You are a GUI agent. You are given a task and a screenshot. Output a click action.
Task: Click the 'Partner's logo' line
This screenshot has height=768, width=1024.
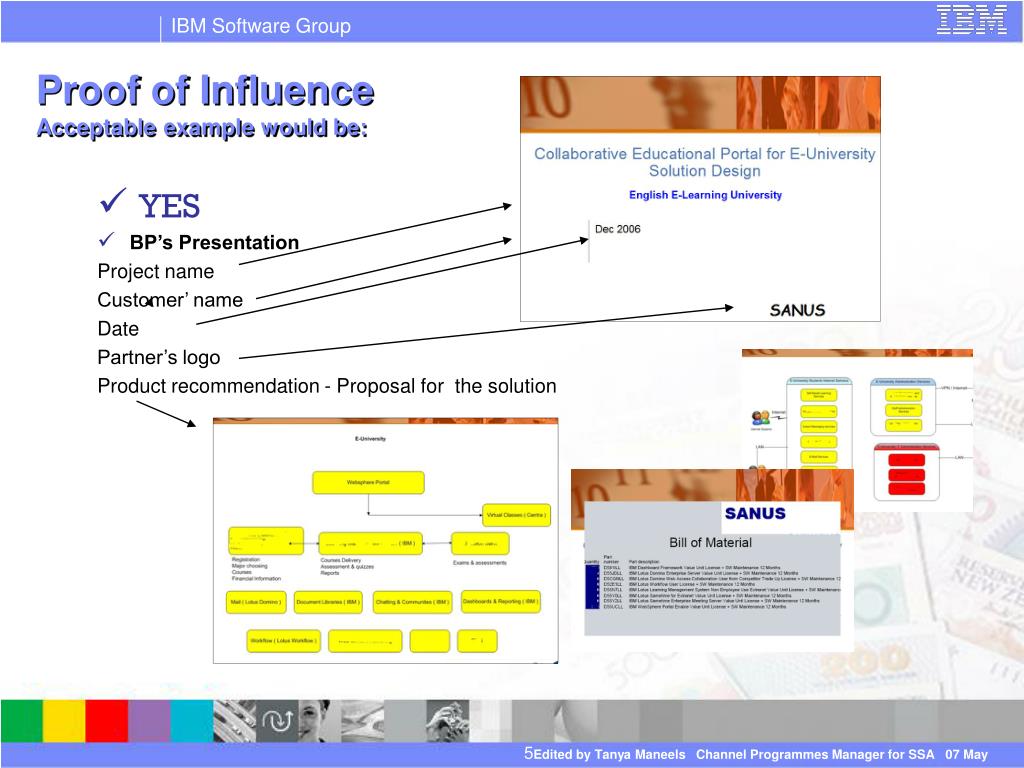[x=159, y=357]
